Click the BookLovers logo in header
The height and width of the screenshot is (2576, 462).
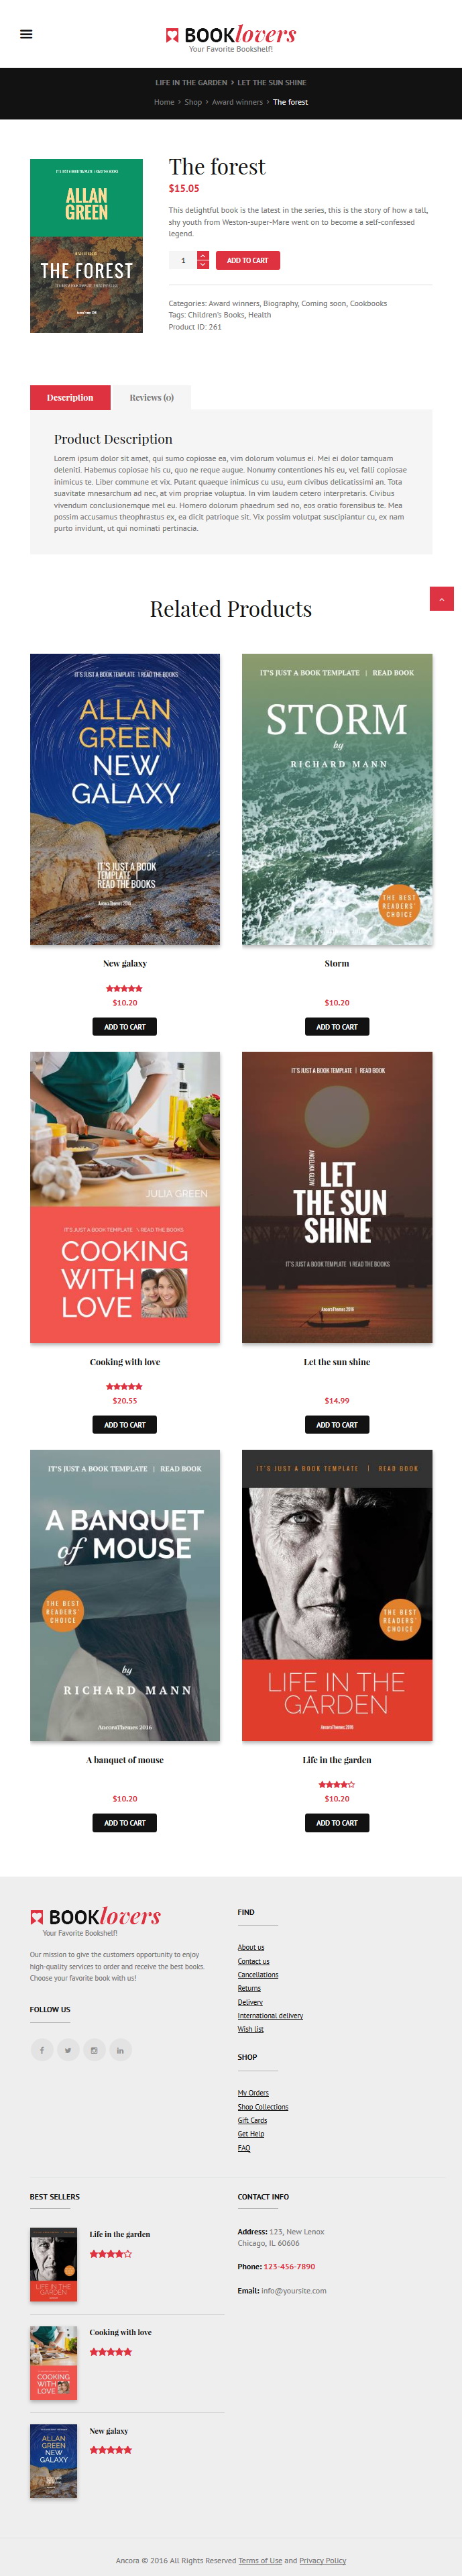tap(231, 37)
